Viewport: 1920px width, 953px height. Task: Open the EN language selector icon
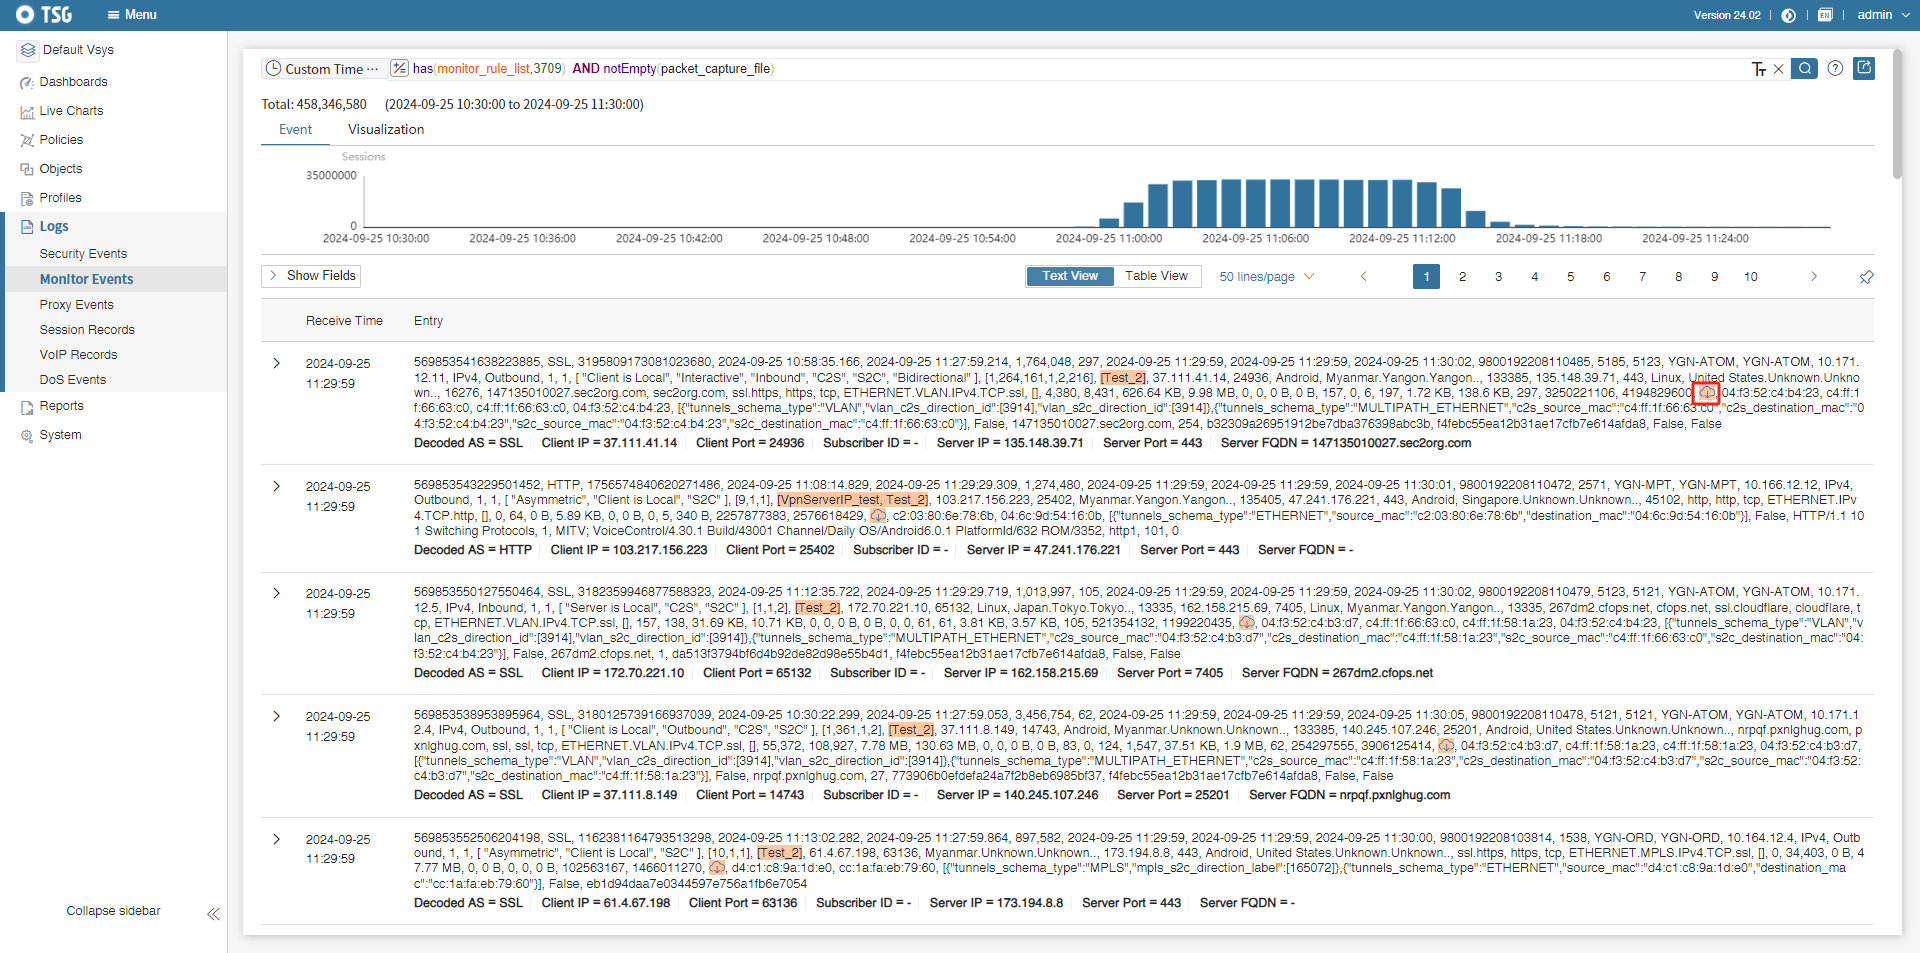[x=1825, y=15]
